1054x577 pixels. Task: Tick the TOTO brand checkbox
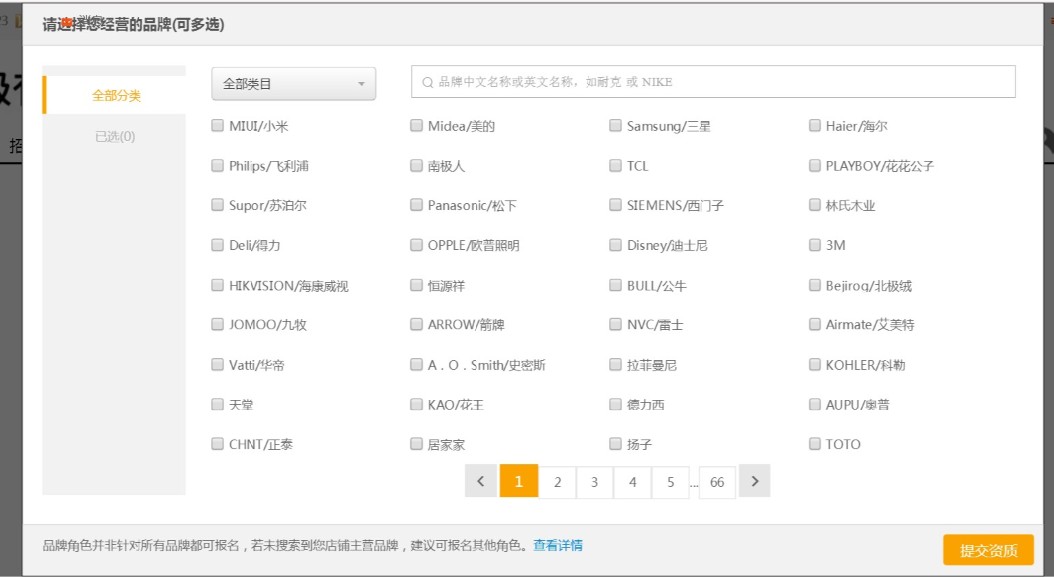click(815, 444)
